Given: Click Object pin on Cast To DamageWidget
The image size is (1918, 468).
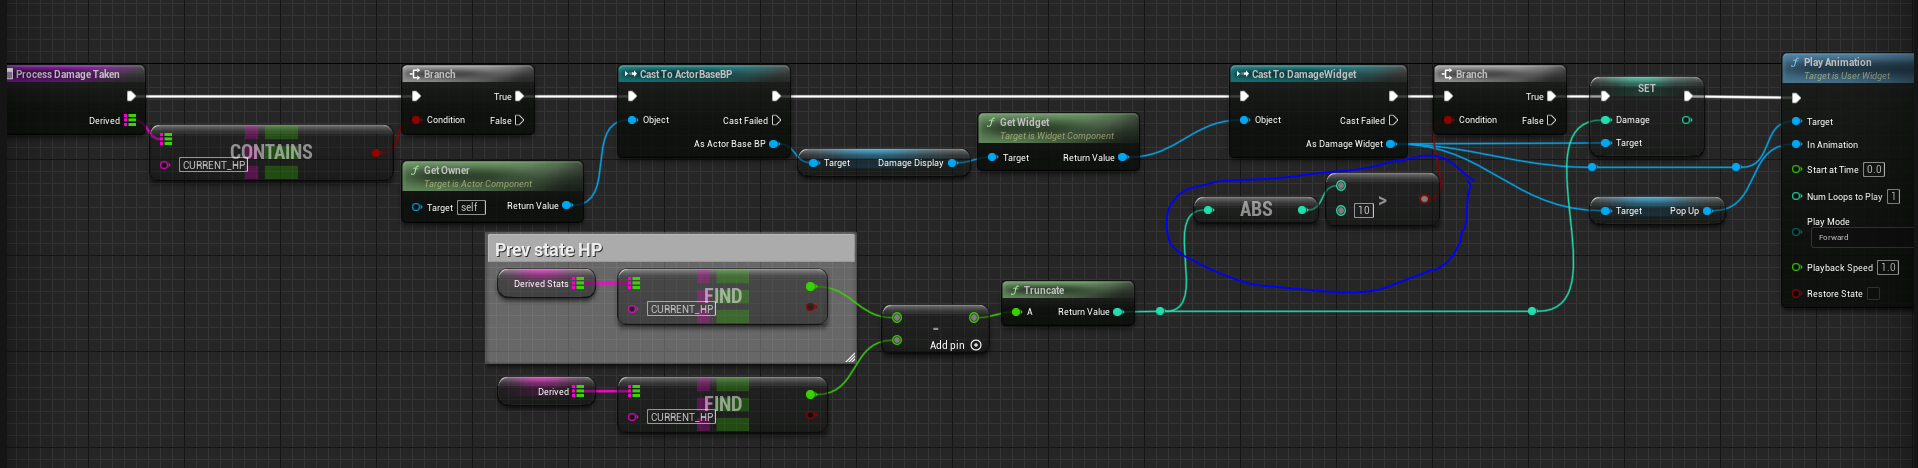Looking at the screenshot, I should [1244, 120].
